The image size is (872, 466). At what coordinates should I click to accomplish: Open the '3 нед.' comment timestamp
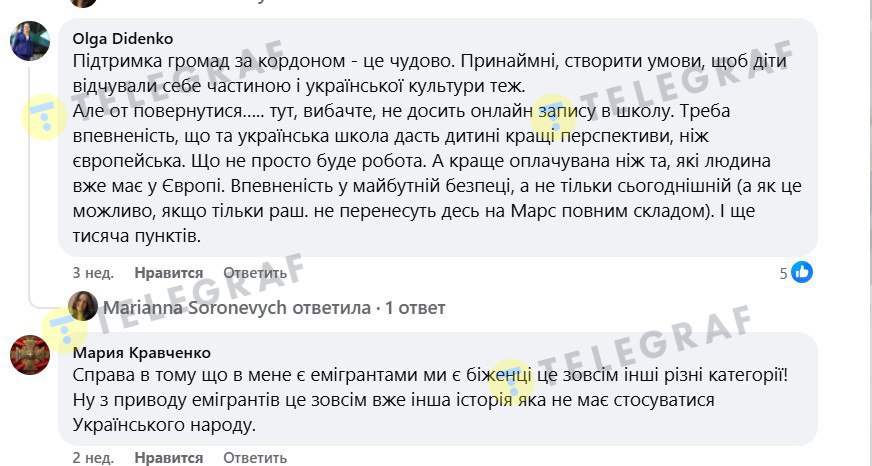tap(93, 273)
